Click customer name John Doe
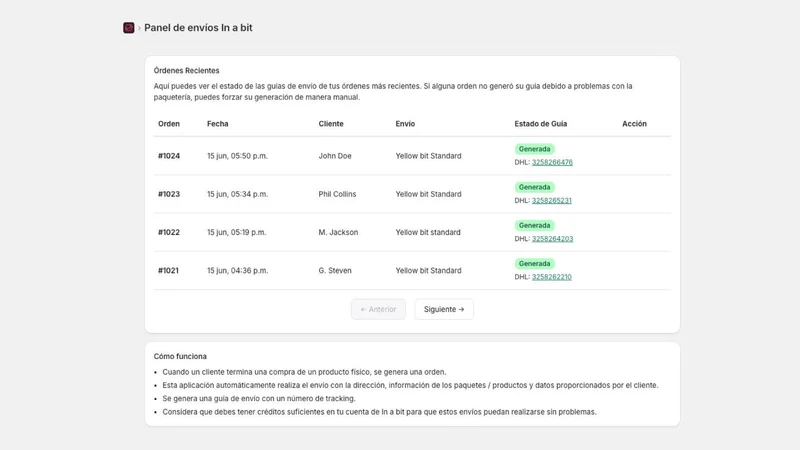 (335, 156)
